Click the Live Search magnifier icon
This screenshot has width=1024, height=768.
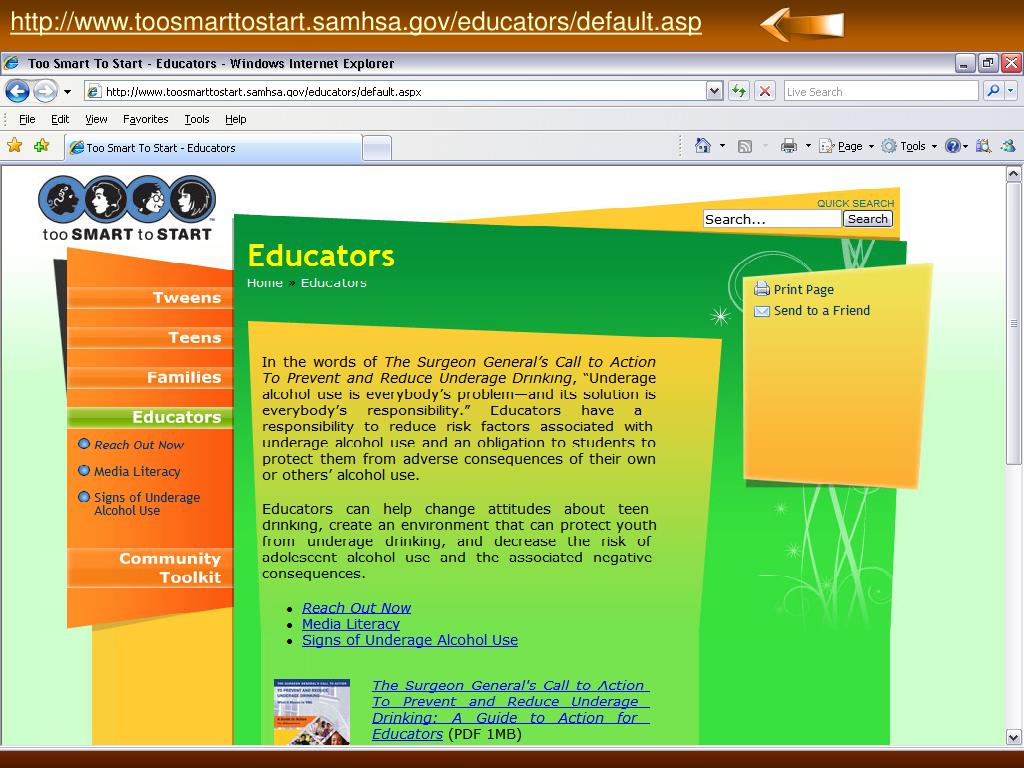(x=993, y=91)
